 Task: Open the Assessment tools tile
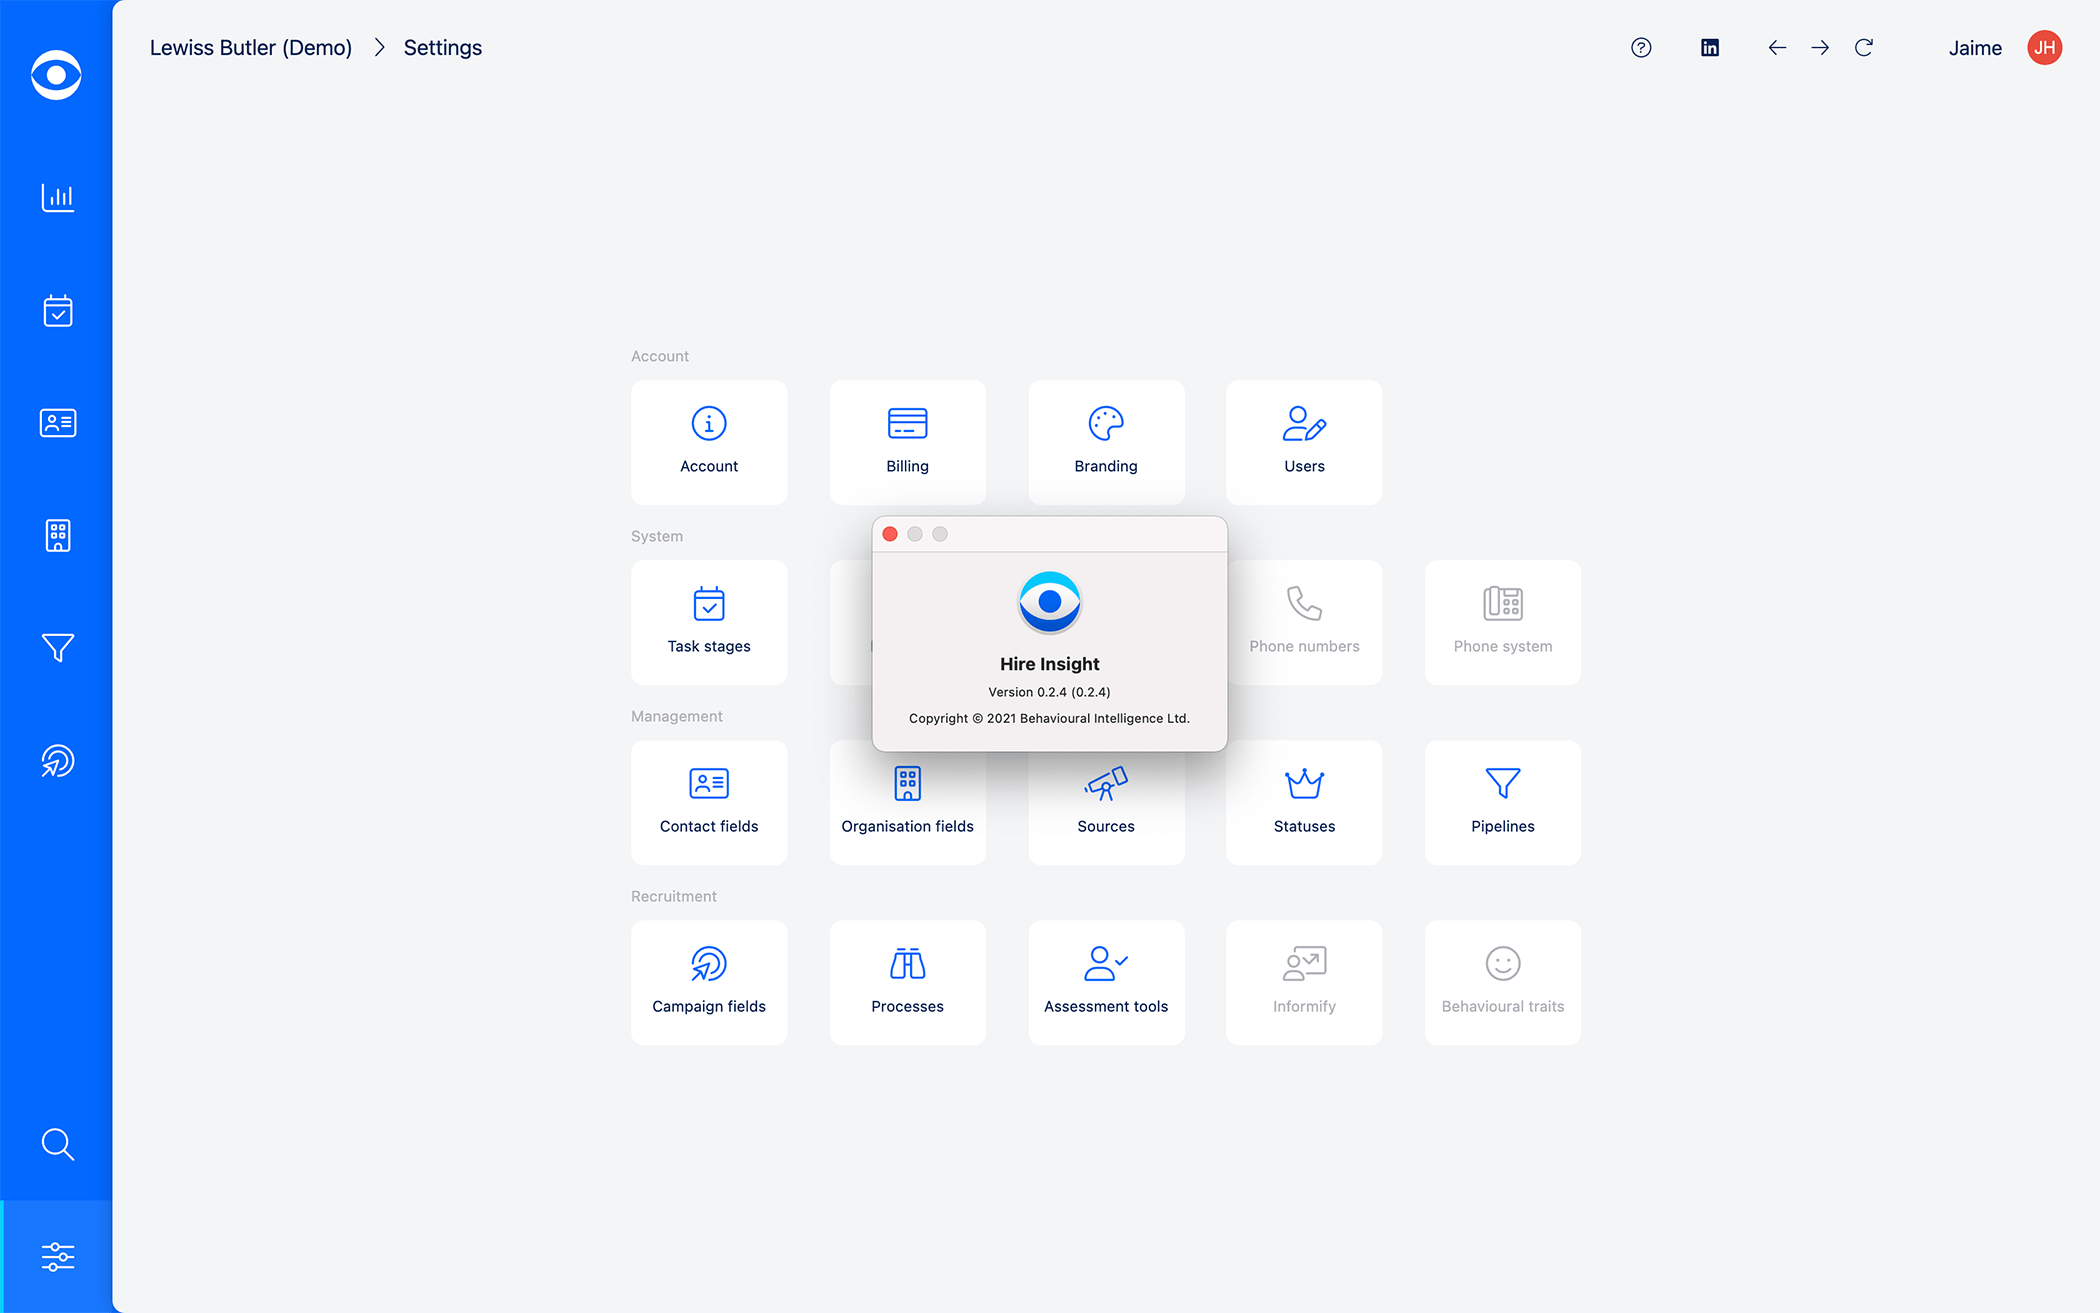1106,982
